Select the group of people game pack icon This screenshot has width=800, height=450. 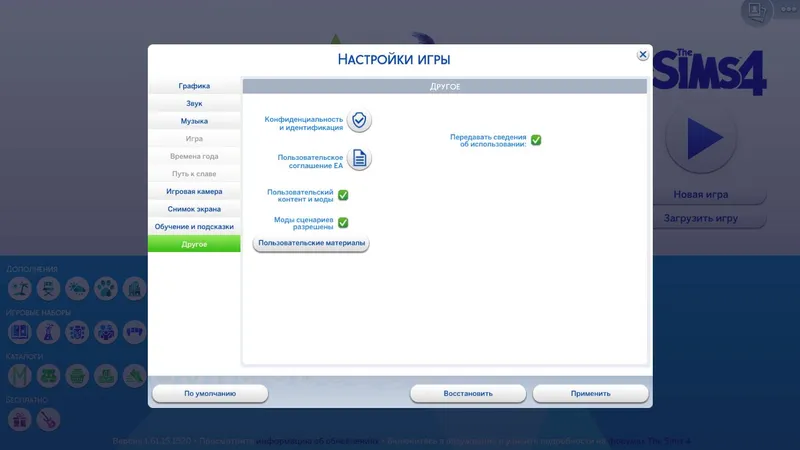tap(106, 332)
